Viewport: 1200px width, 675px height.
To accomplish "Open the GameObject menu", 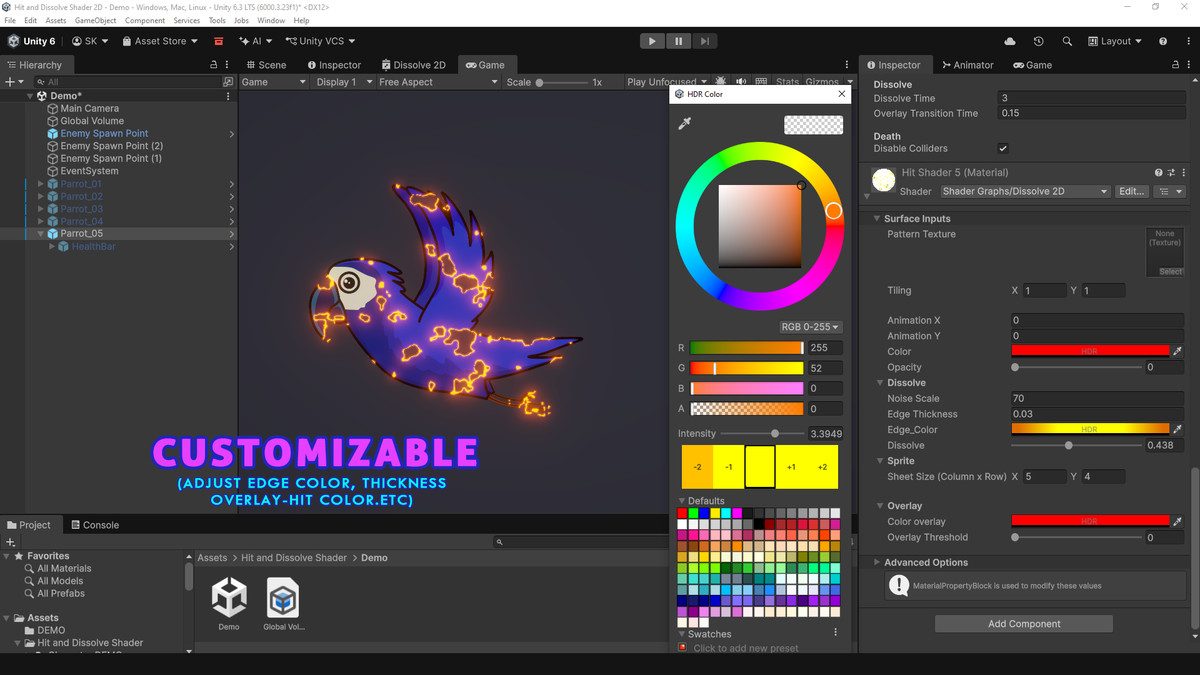I will coord(96,20).
